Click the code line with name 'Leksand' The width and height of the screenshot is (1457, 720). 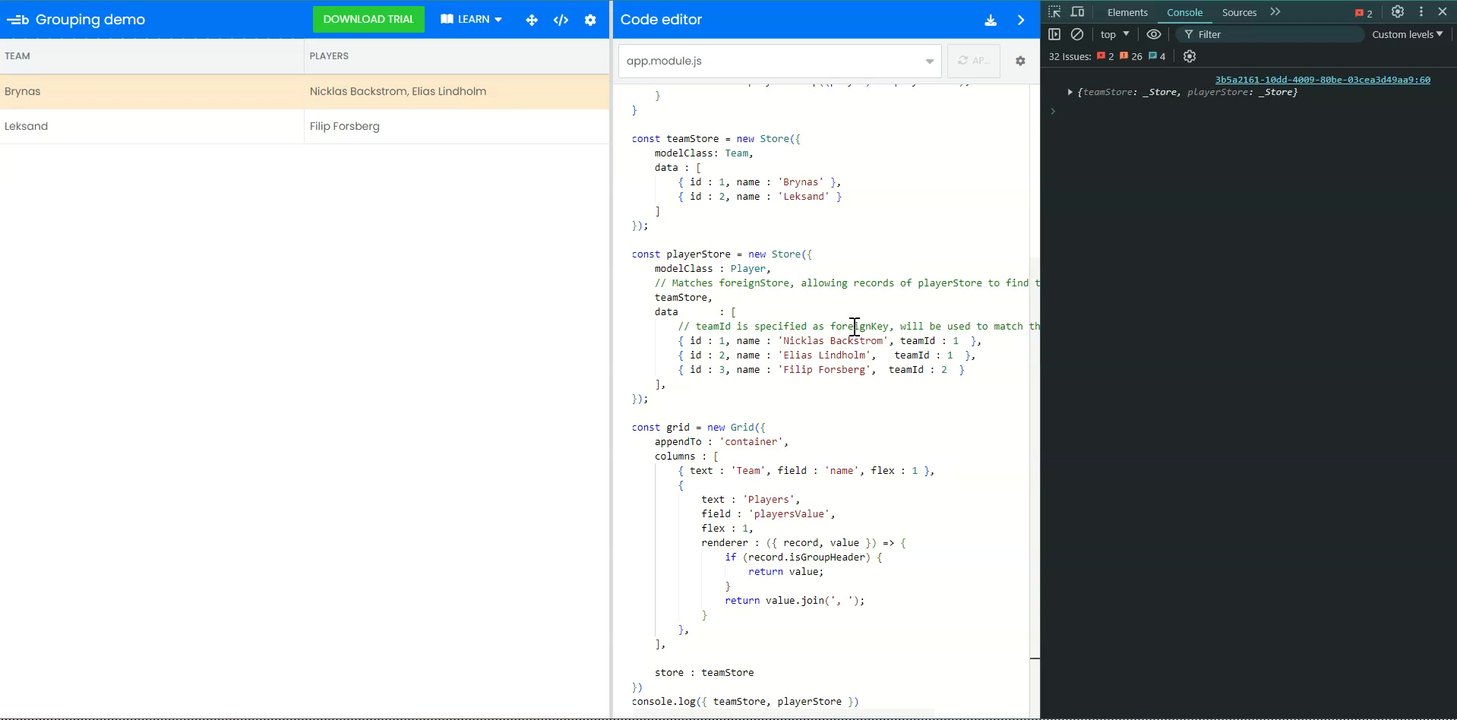pos(759,196)
